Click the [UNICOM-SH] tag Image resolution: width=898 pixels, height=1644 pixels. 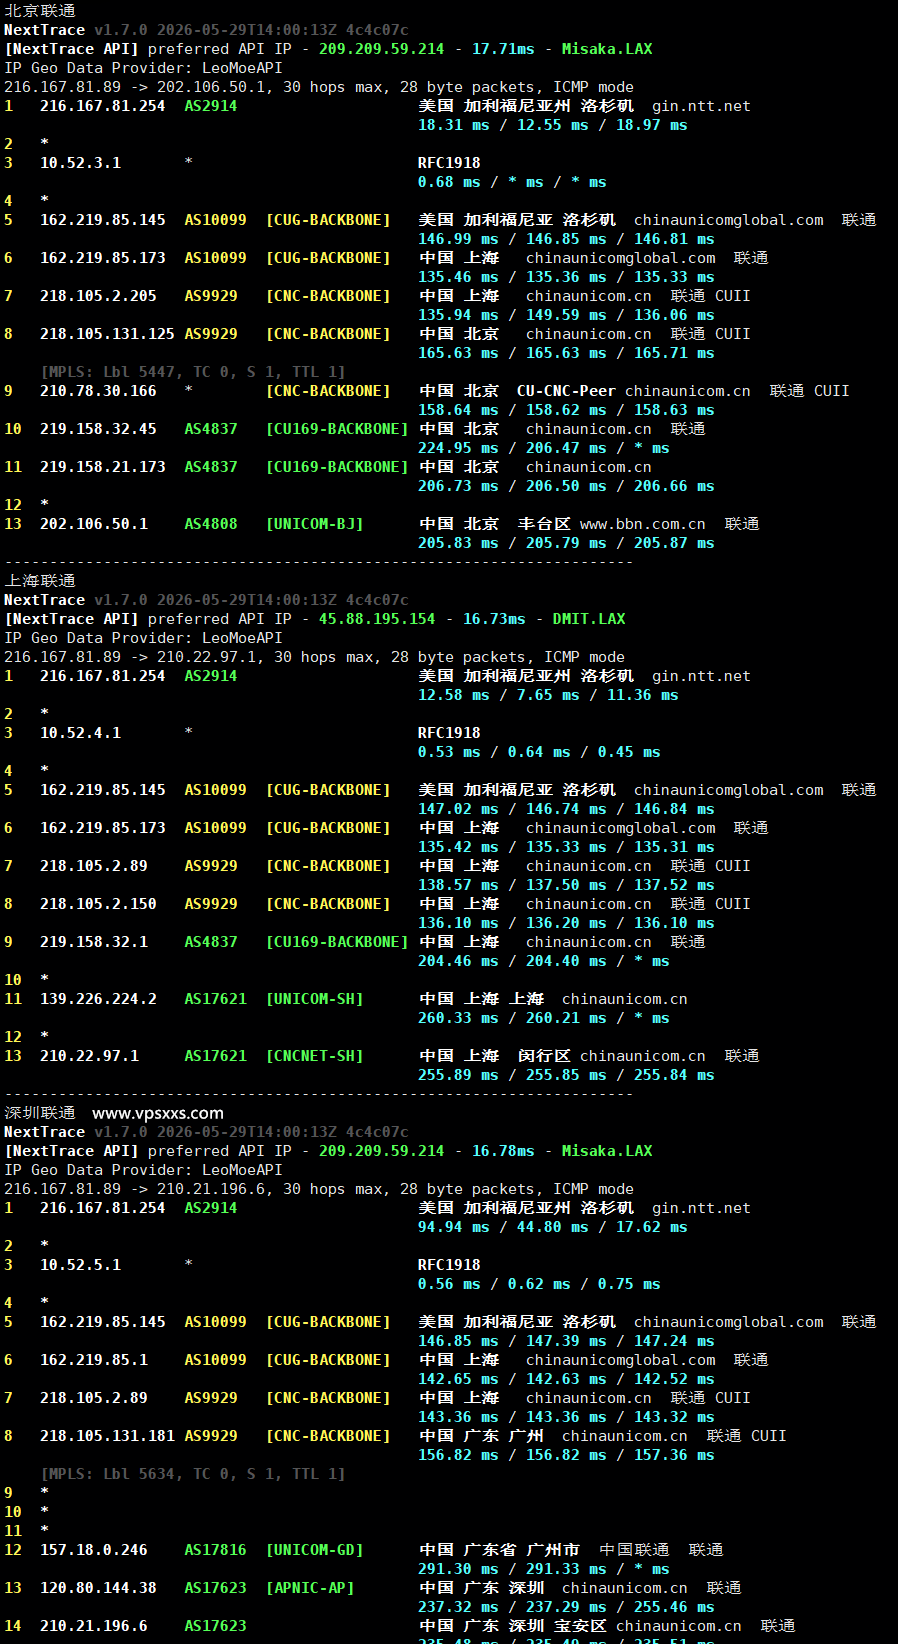(314, 999)
